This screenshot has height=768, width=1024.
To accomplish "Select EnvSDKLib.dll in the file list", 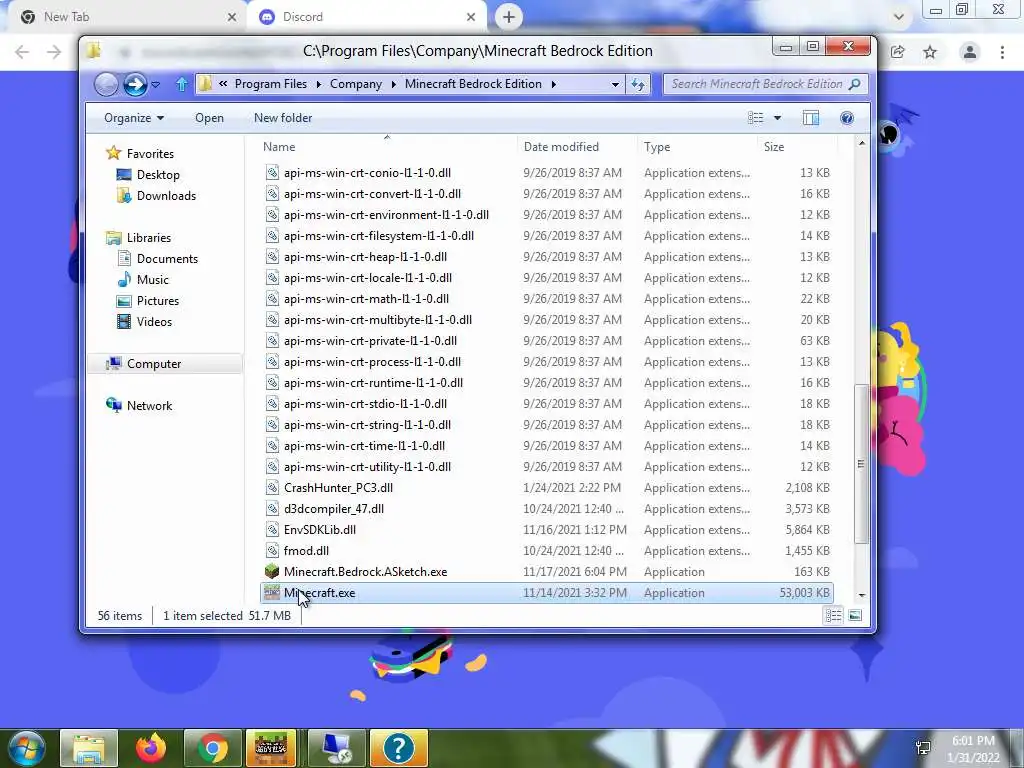I will (x=319, y=530).
